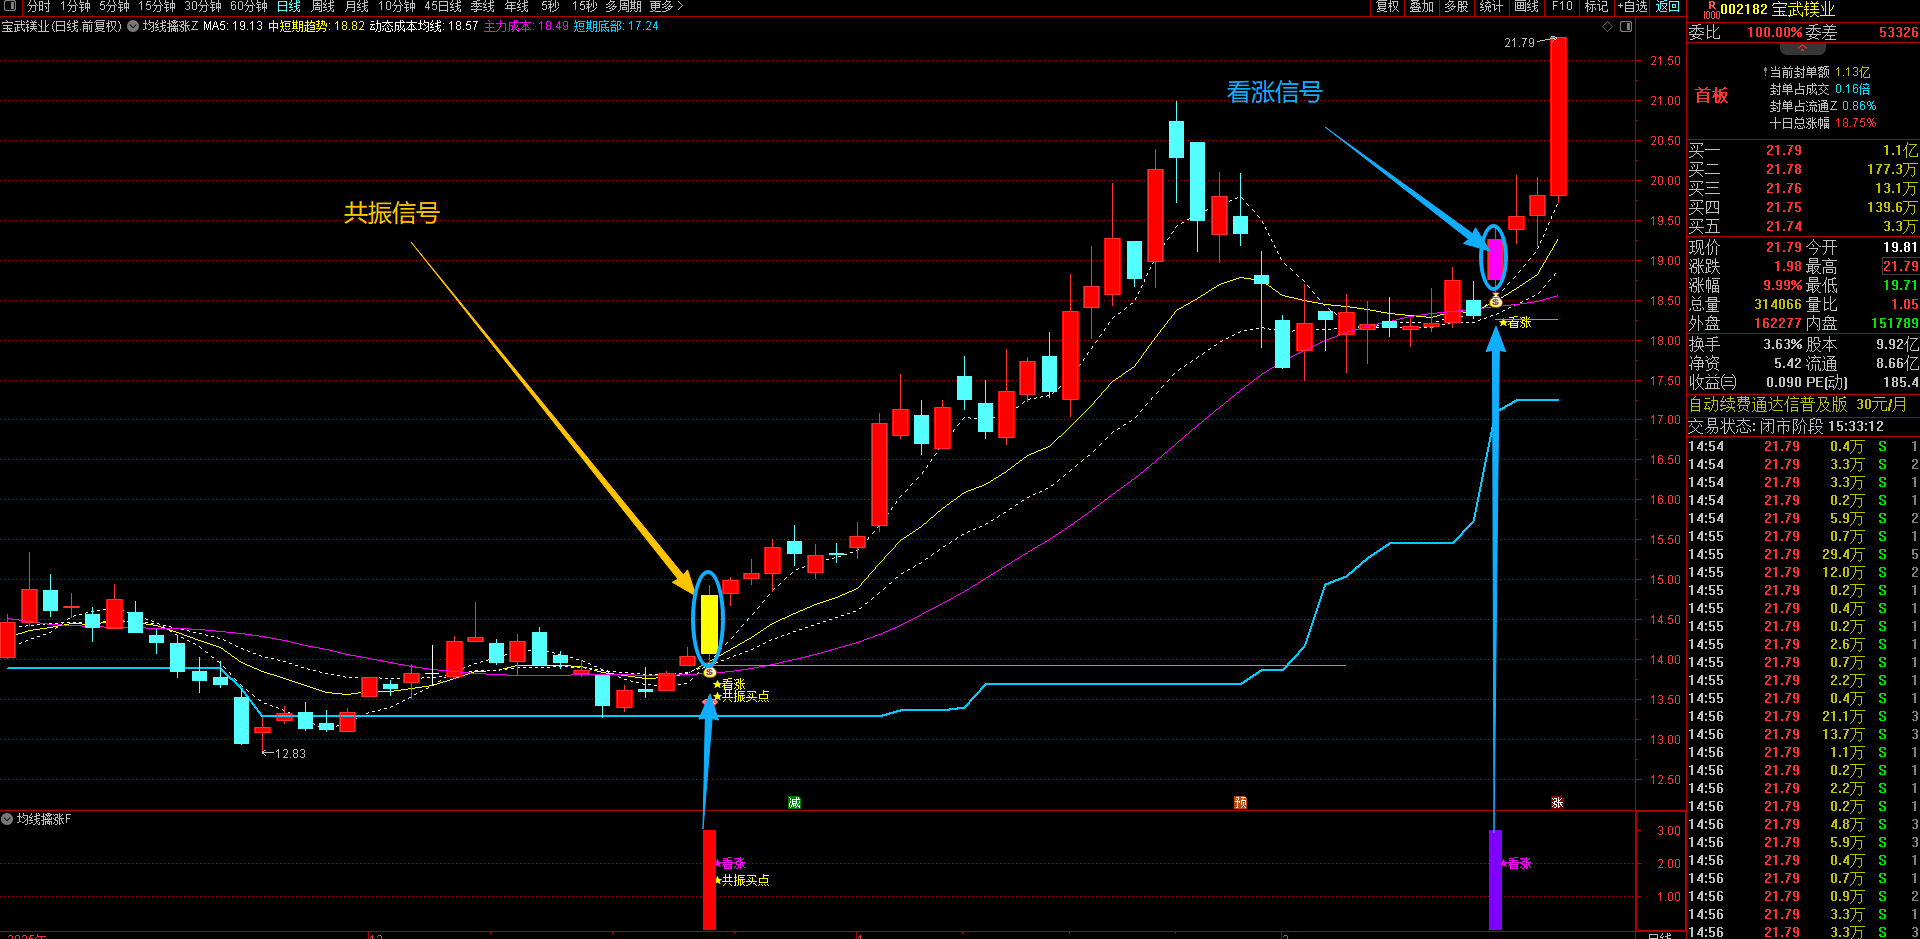Select the 5秒 timeframe
This screenshot has width=1920, height=939.
click(x=551, y=6)
